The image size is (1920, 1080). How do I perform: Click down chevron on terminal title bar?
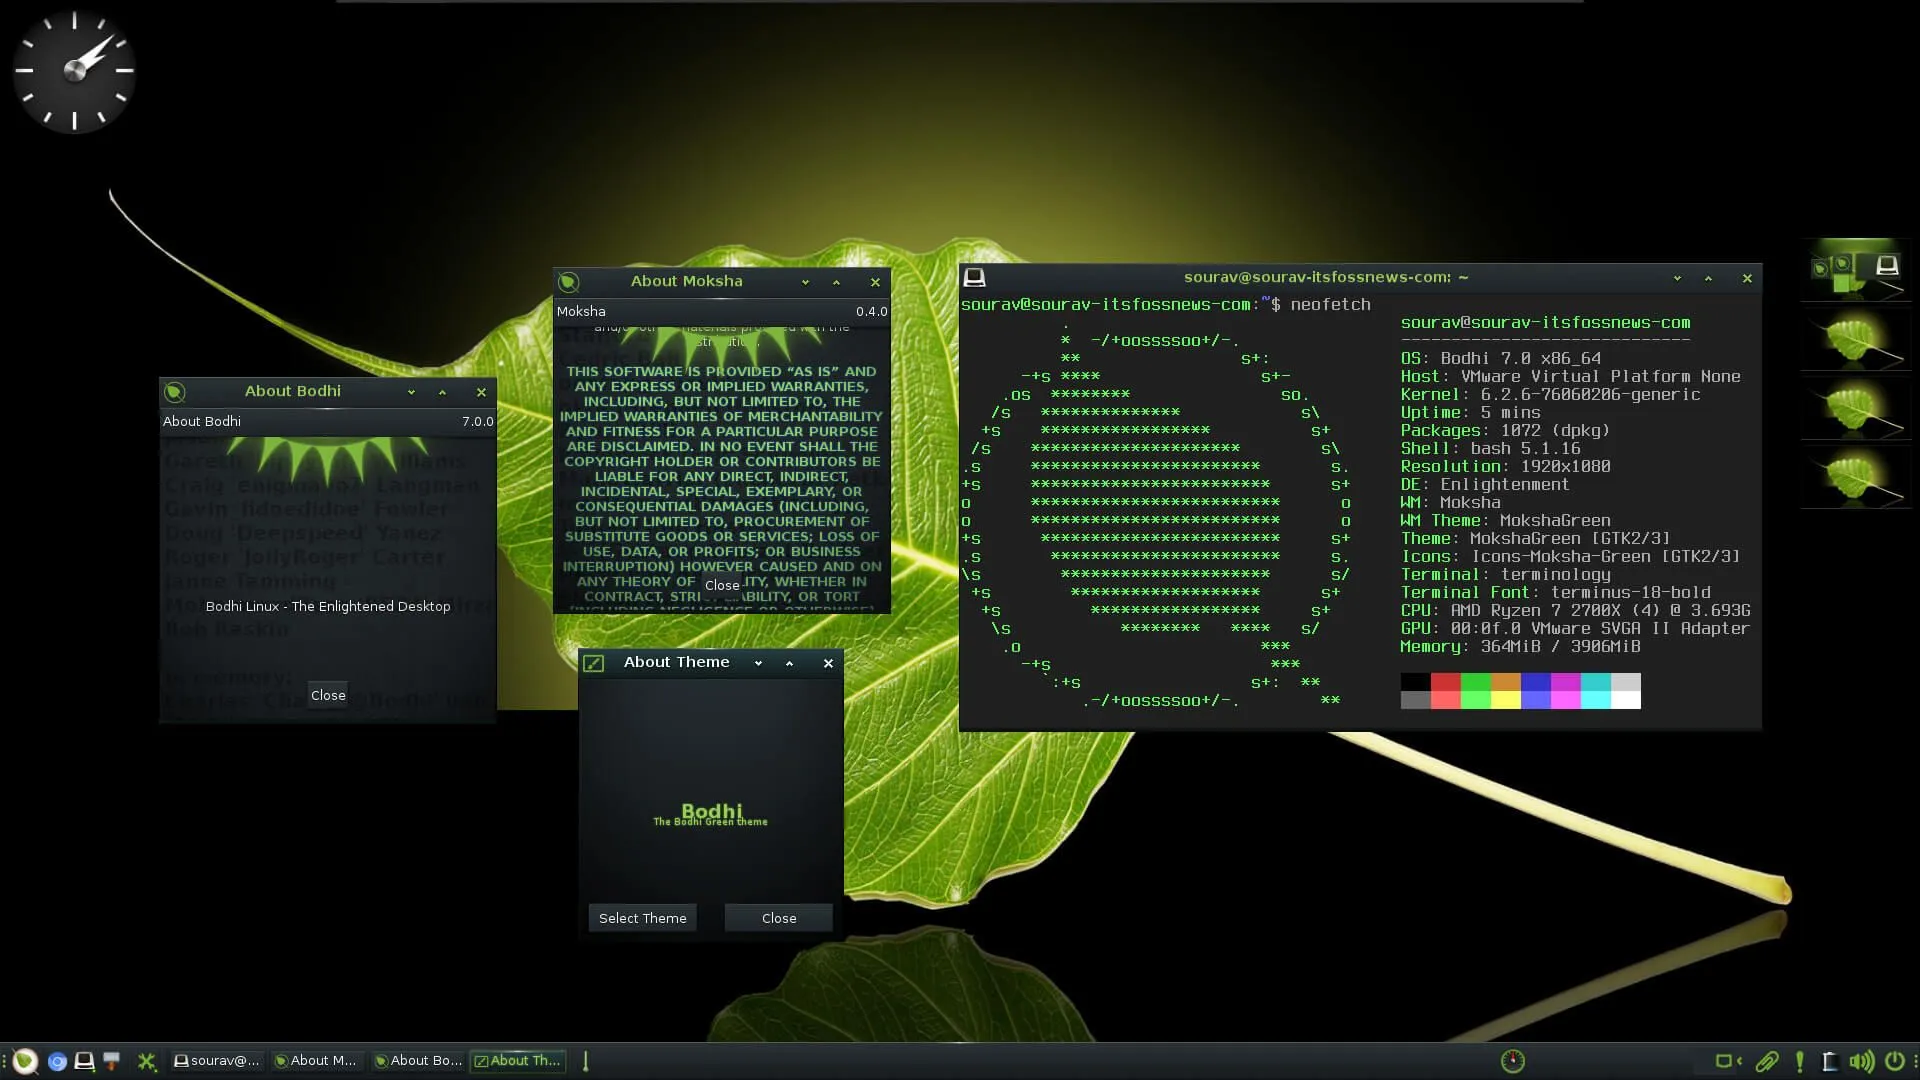point(1677,279)
